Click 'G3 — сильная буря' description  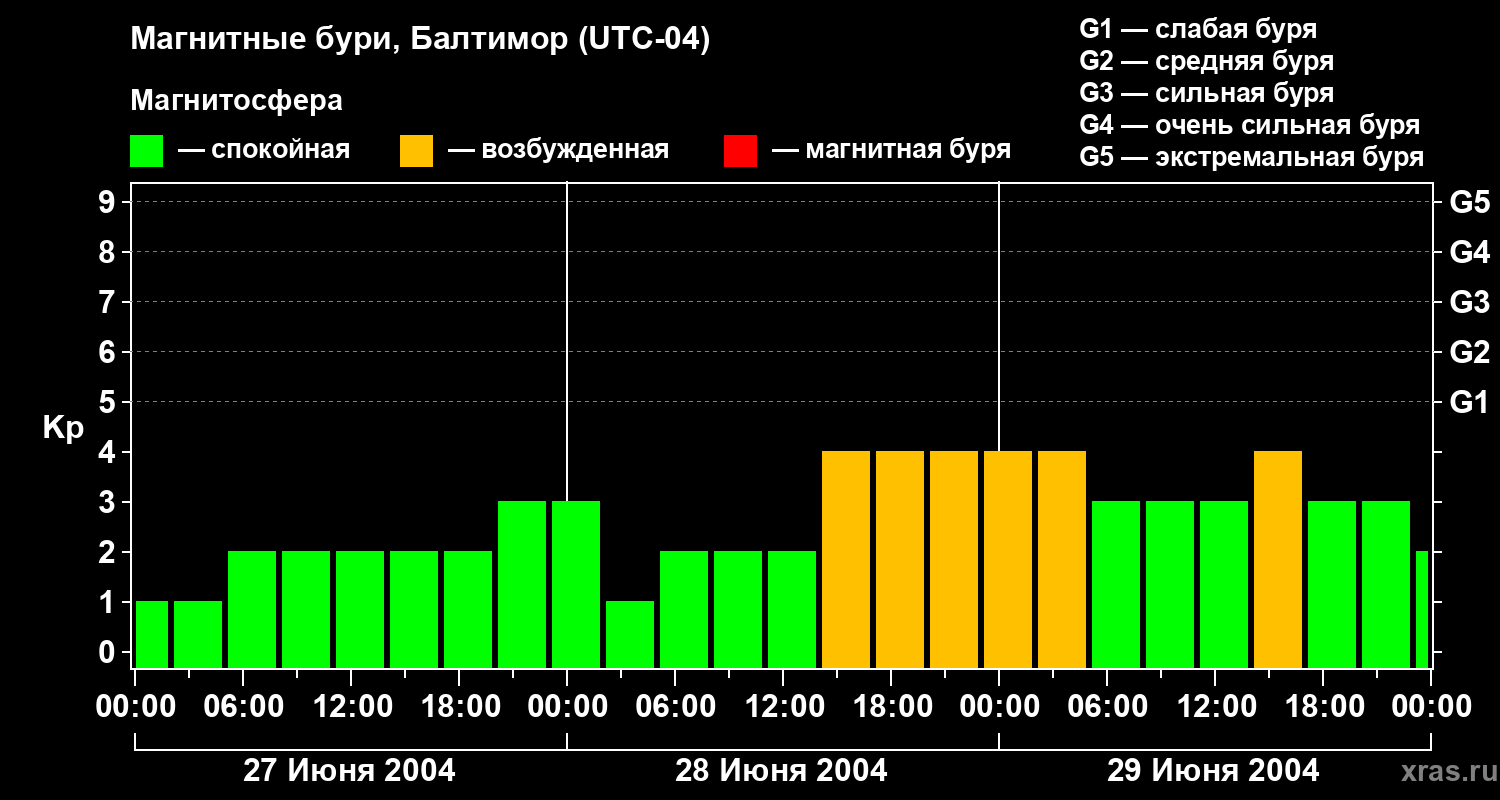(1206, 93)
